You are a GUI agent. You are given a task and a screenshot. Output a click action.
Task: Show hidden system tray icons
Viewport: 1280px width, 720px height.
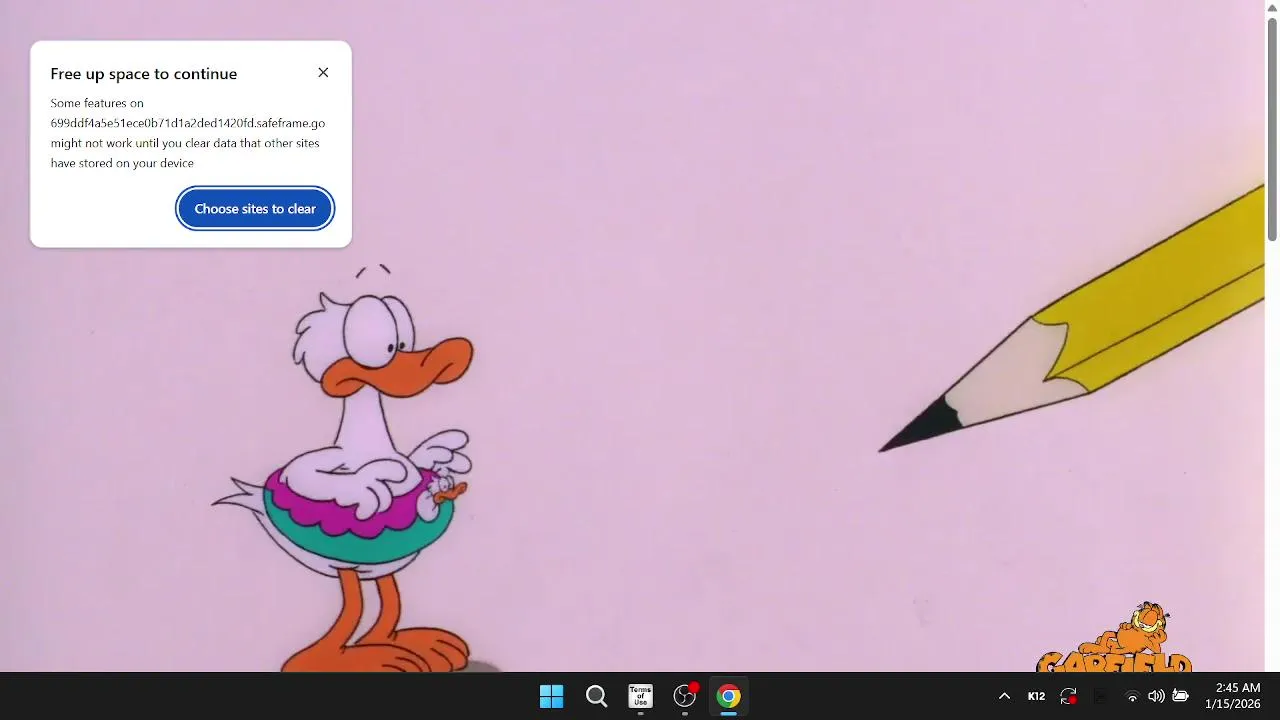click(1004, 696)
